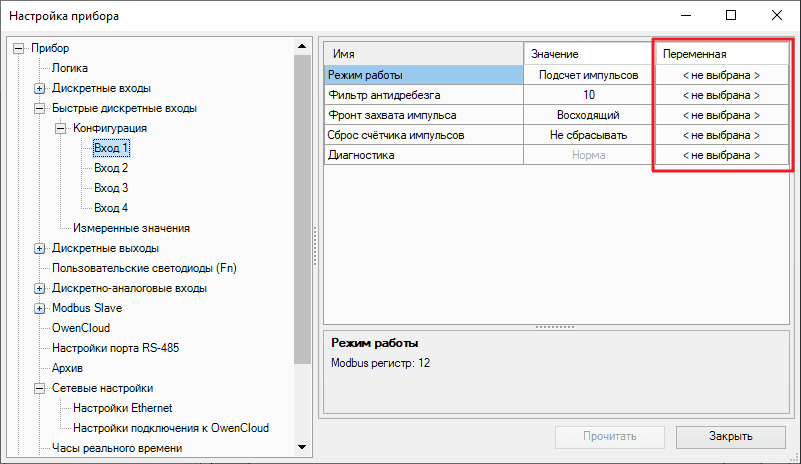Expand the Дискретные выходы node
This screenshot has width=801, height=464.
40,248
